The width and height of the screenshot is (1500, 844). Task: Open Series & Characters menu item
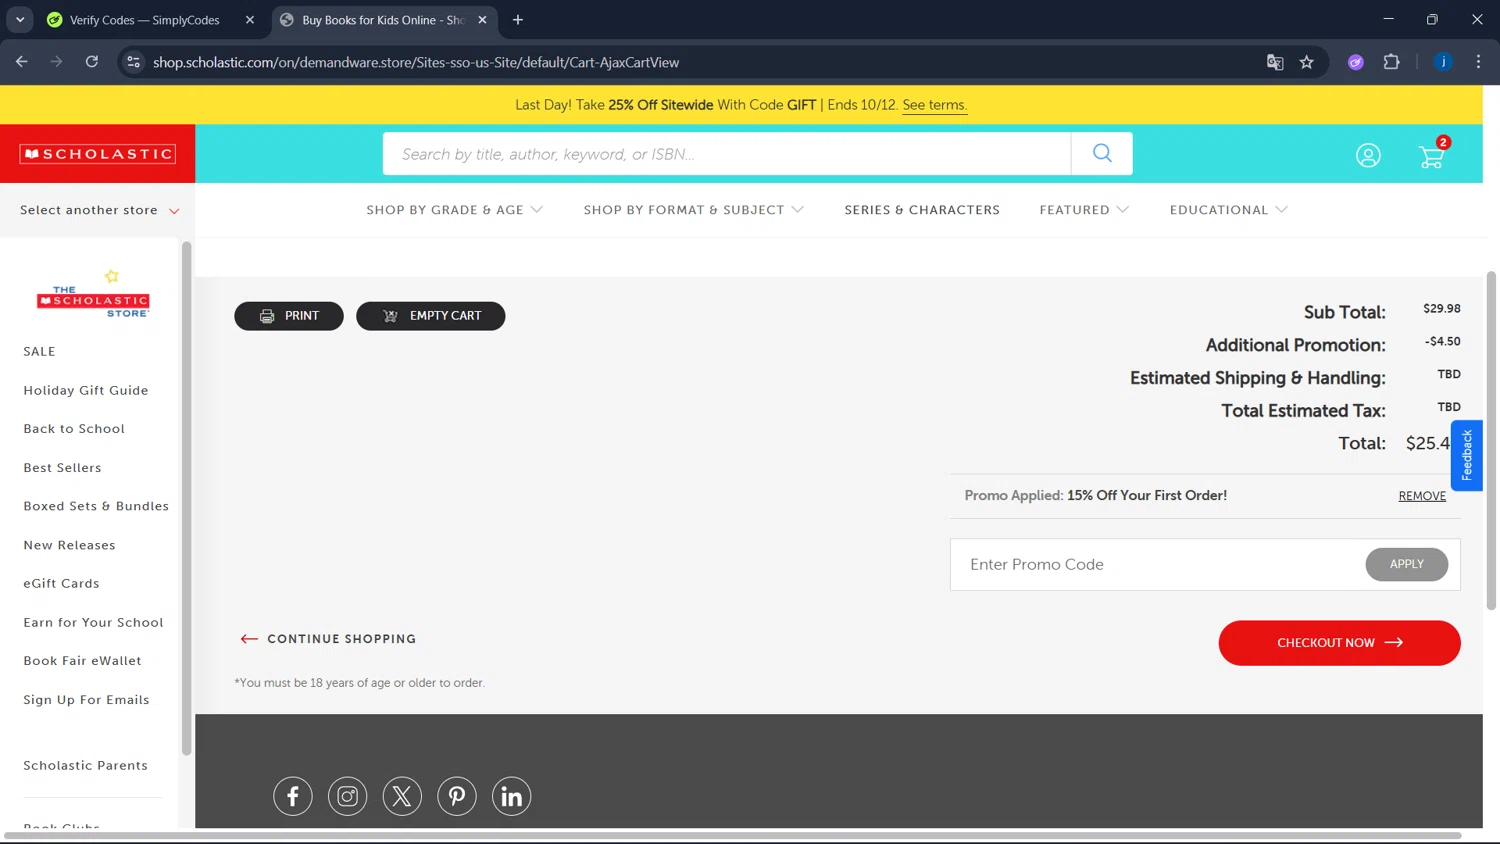click(x=922, y=210)
